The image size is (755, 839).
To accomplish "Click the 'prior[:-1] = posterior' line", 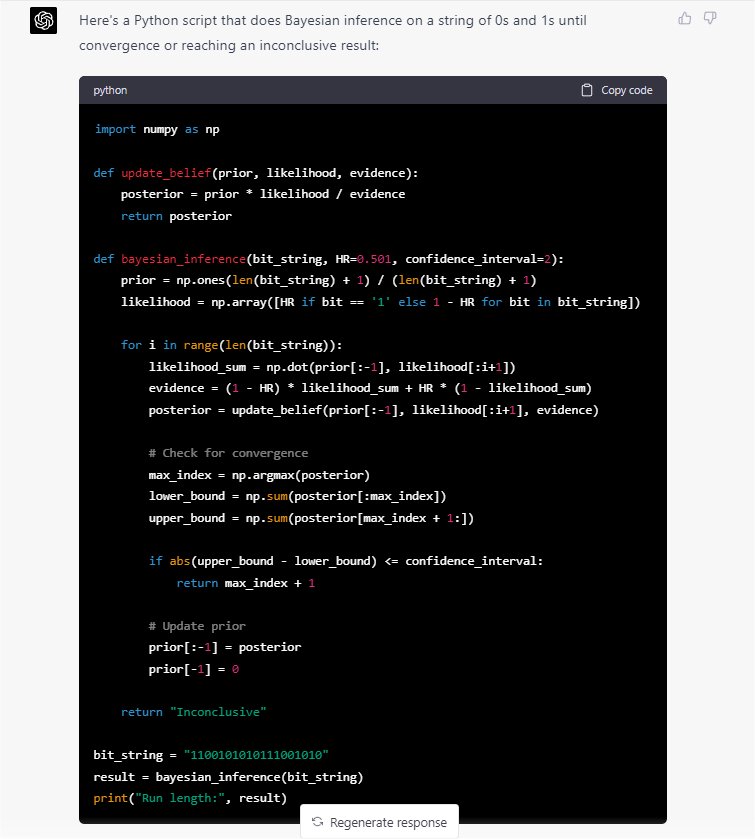I will coord(225,647).
